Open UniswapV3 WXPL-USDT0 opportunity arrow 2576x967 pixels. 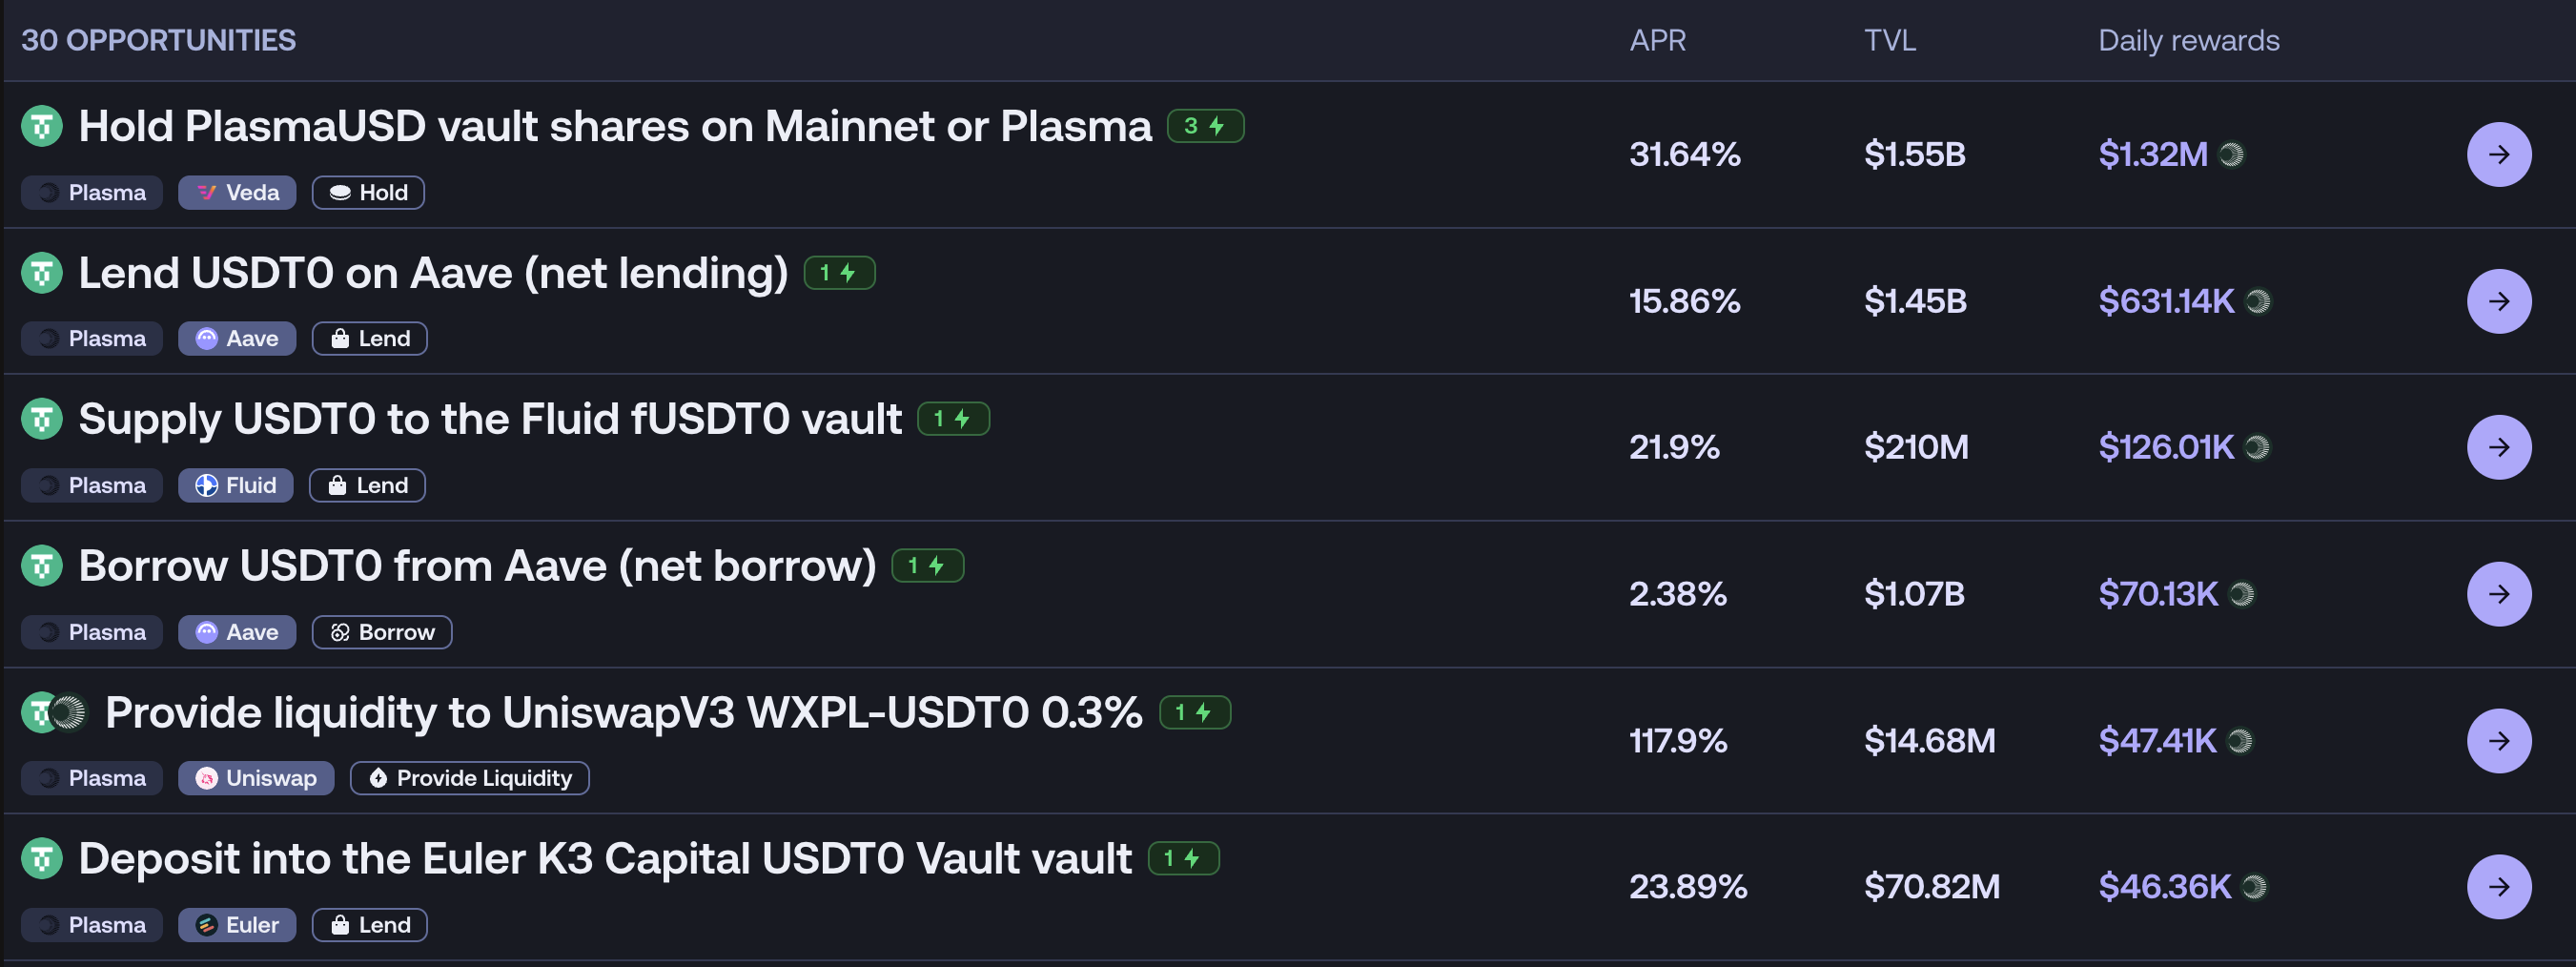(x=2498, y=740)
